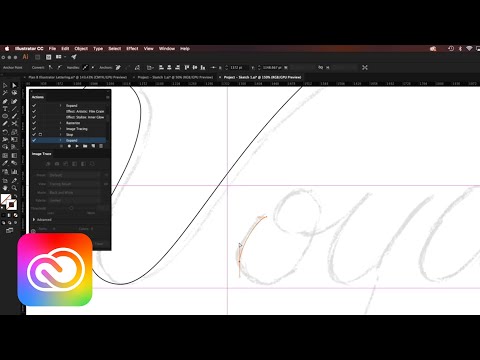The height and width of the screenshot is (360, 480).
Task: Open the Object menu
Action: (x=81, y=49)
